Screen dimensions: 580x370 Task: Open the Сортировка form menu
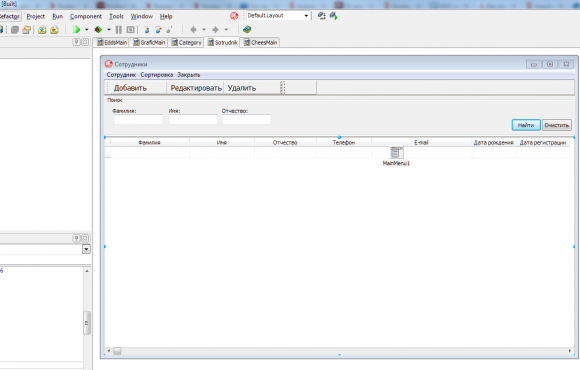[156, 75]
